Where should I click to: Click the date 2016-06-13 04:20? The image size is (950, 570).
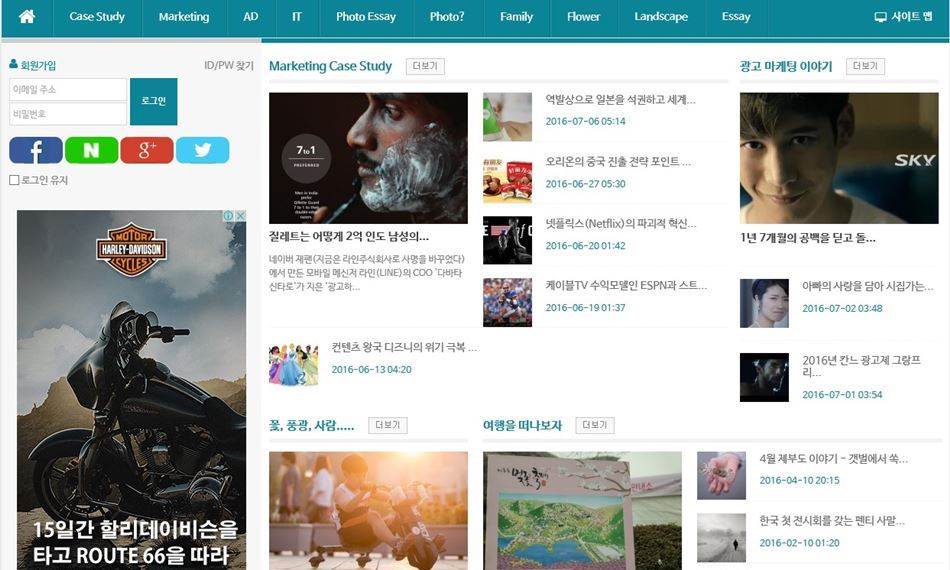(371, 370)
